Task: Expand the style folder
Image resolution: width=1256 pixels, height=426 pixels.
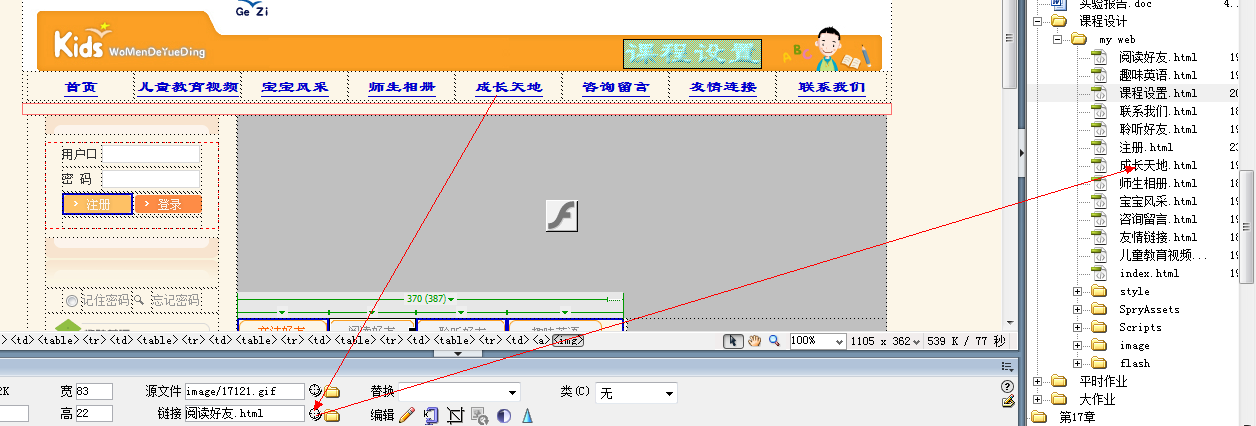Action: tap(1078, 291)
